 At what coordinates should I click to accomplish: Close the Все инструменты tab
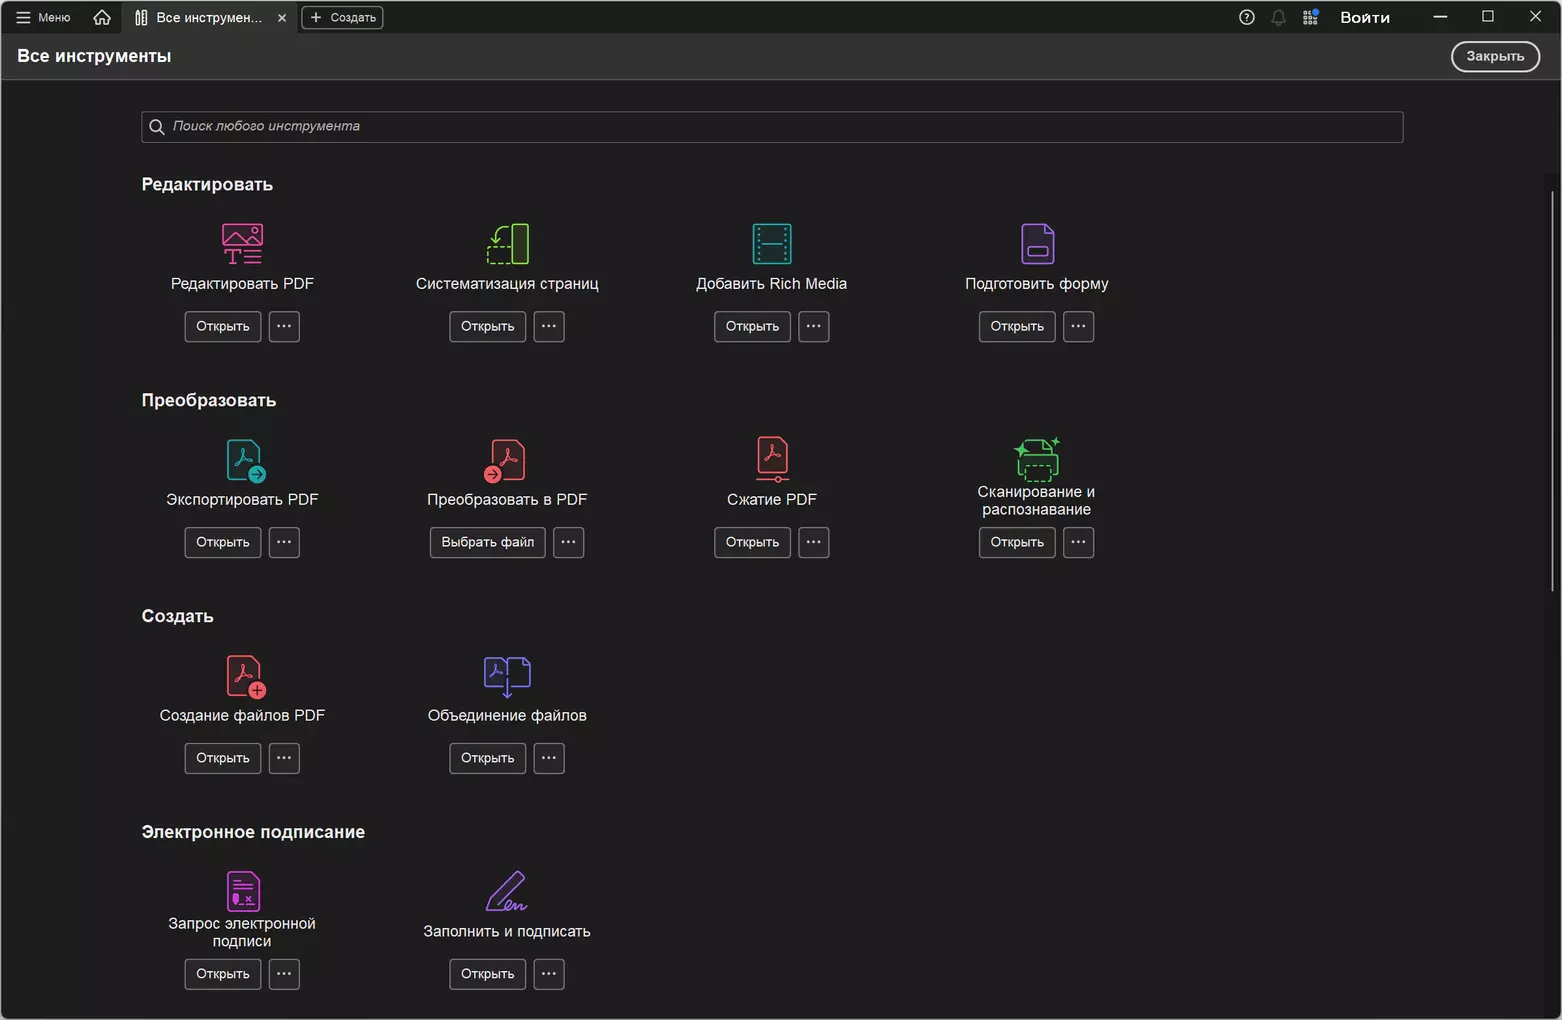282,18
